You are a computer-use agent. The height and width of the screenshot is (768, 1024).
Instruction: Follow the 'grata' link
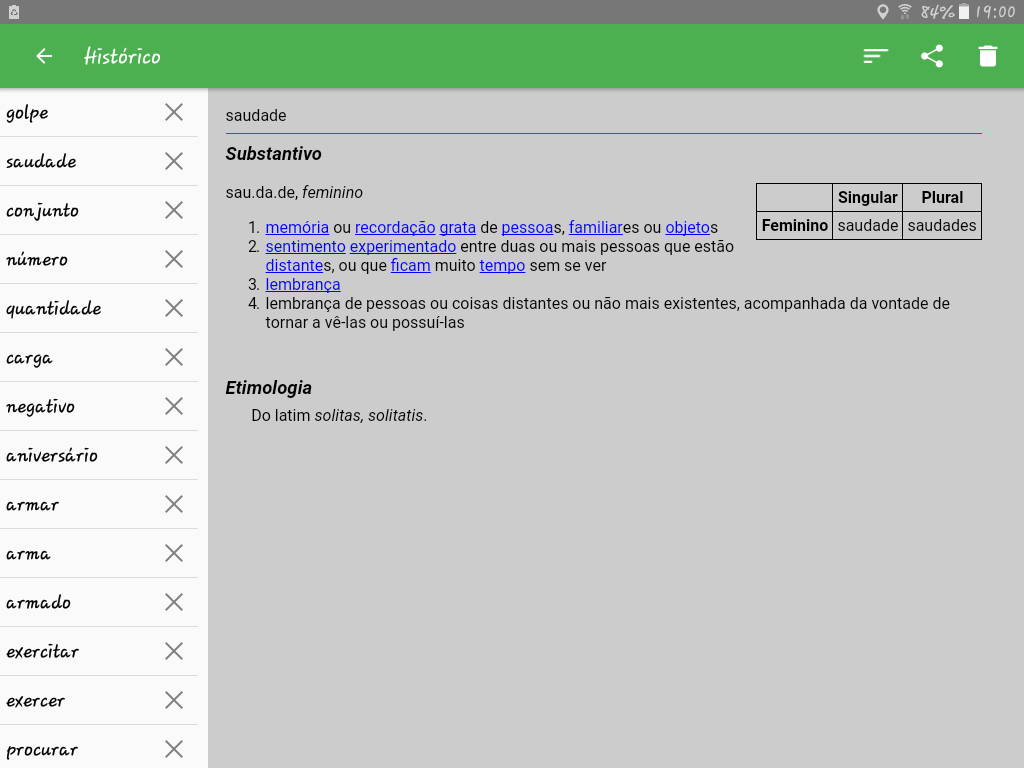coord(458,227)
